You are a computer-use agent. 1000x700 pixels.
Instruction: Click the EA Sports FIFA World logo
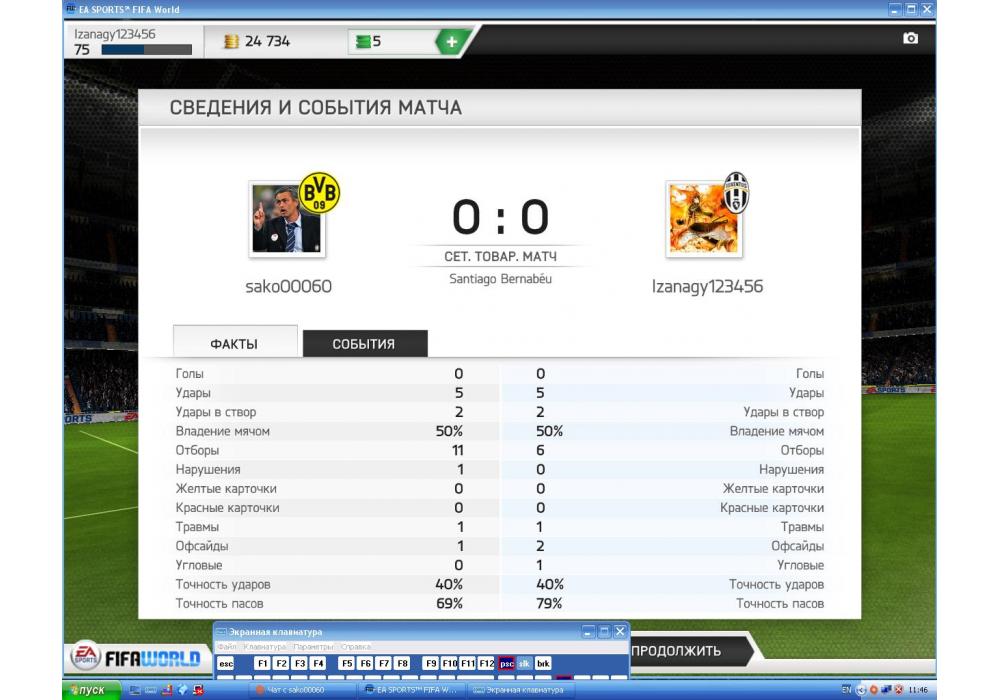pyautogui.click(x=136, y=657)
